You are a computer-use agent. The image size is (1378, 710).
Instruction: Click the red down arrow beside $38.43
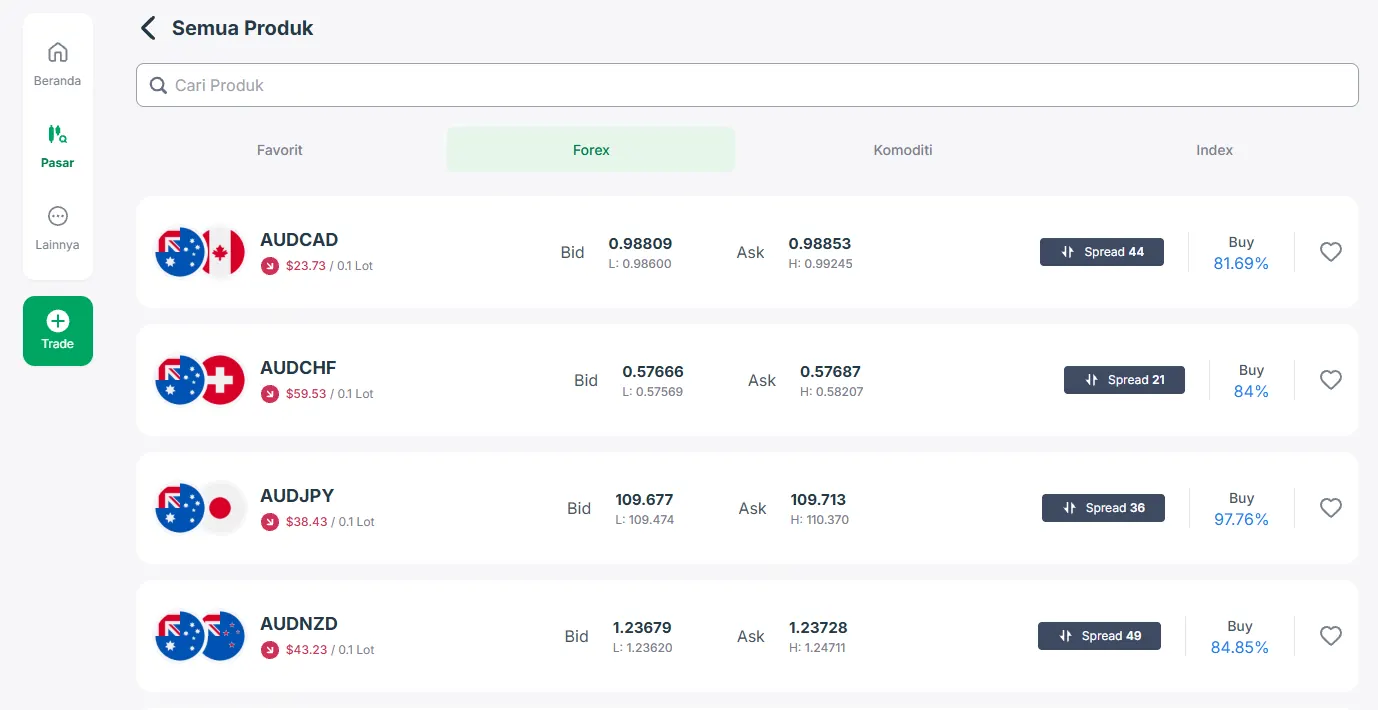pos(269,522)
